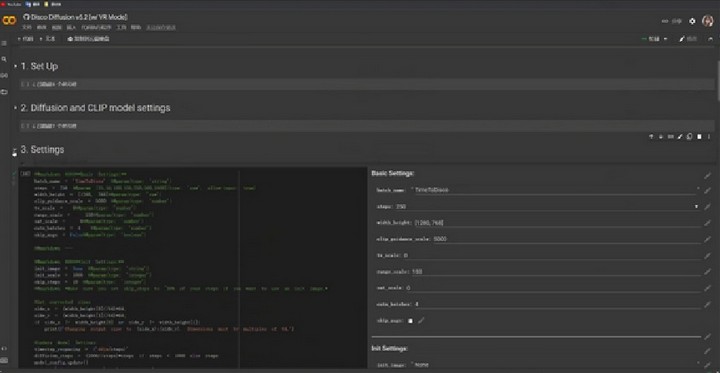Image resolution: width=720 pixels, height=373 pixels.
Task: Open the third menu in the Colab menu bar
Action: click(x=56, y=28)
